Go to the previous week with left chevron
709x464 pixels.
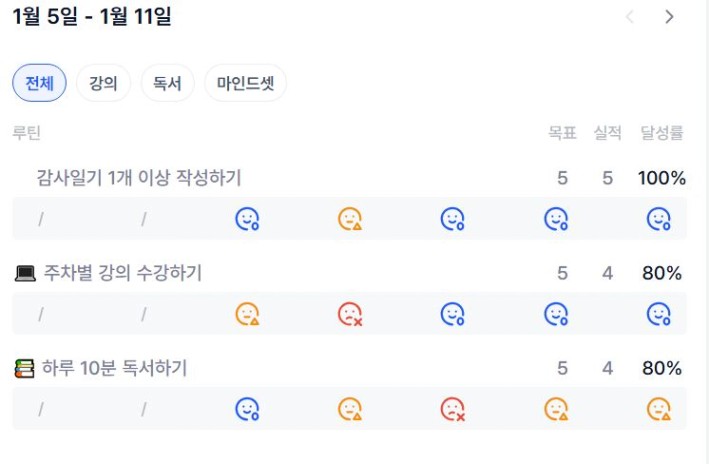pos(630,17)
